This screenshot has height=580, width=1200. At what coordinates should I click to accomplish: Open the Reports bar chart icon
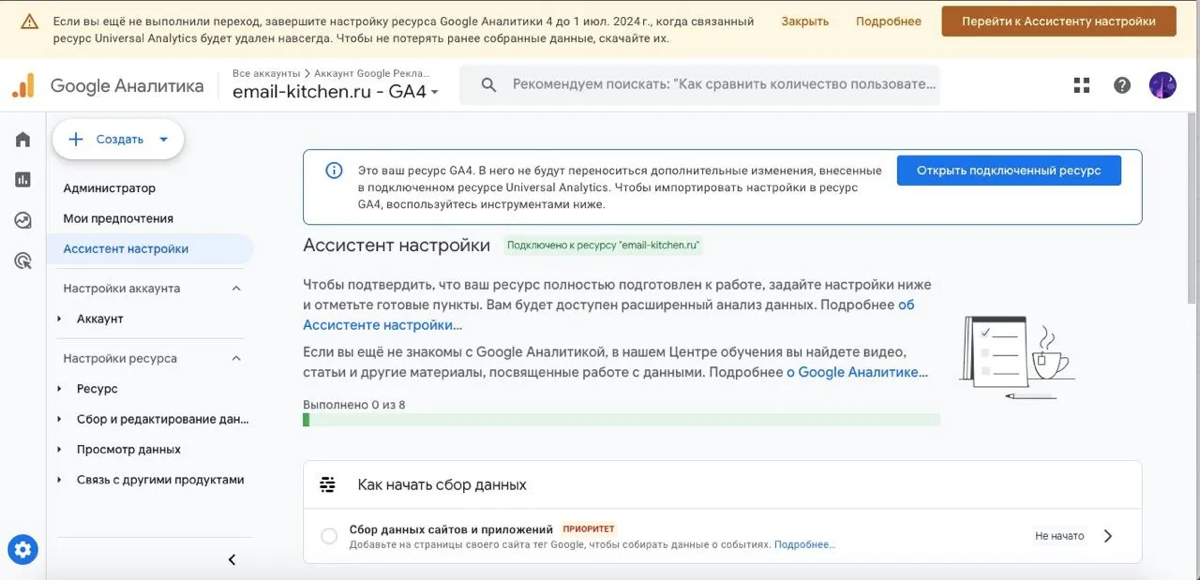23,180
